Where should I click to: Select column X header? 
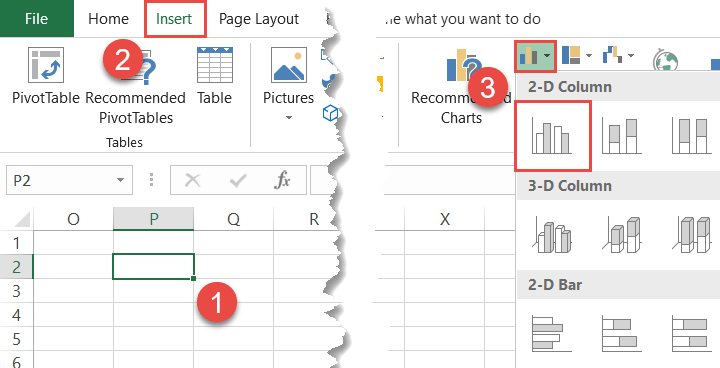click(444, 219)
